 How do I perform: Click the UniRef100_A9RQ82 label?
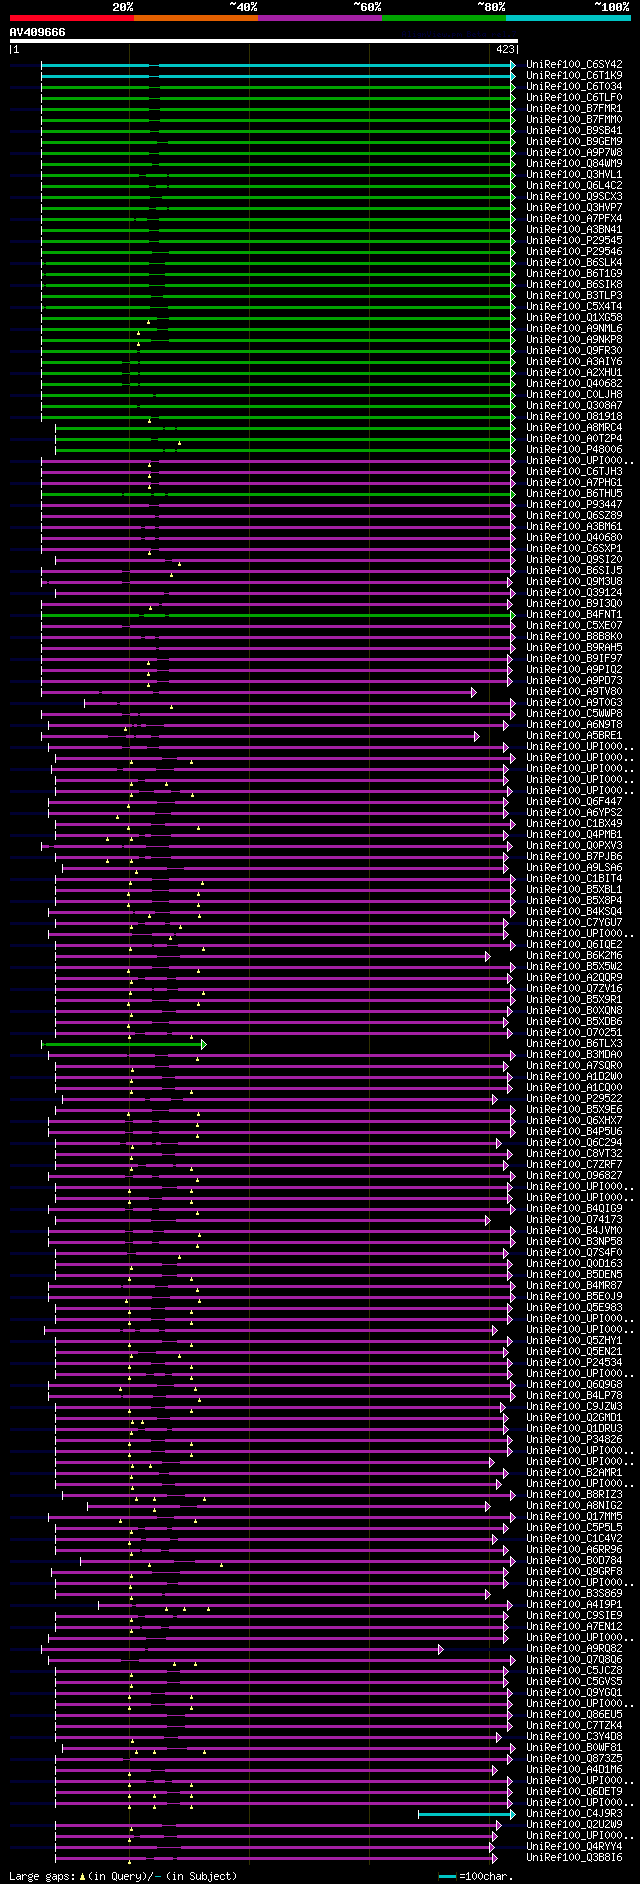pos(574,1648)
